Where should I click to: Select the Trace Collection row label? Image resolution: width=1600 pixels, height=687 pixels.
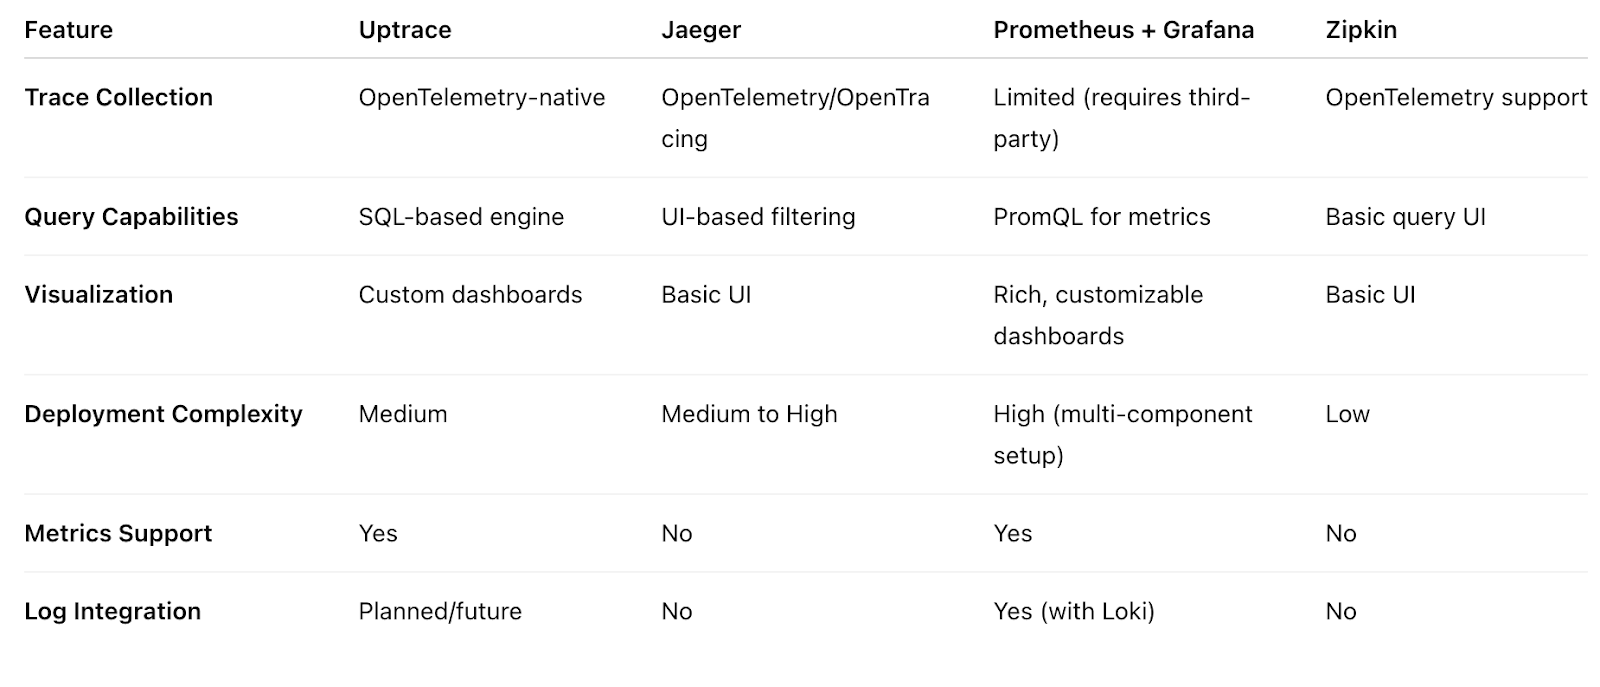(118, 97)
